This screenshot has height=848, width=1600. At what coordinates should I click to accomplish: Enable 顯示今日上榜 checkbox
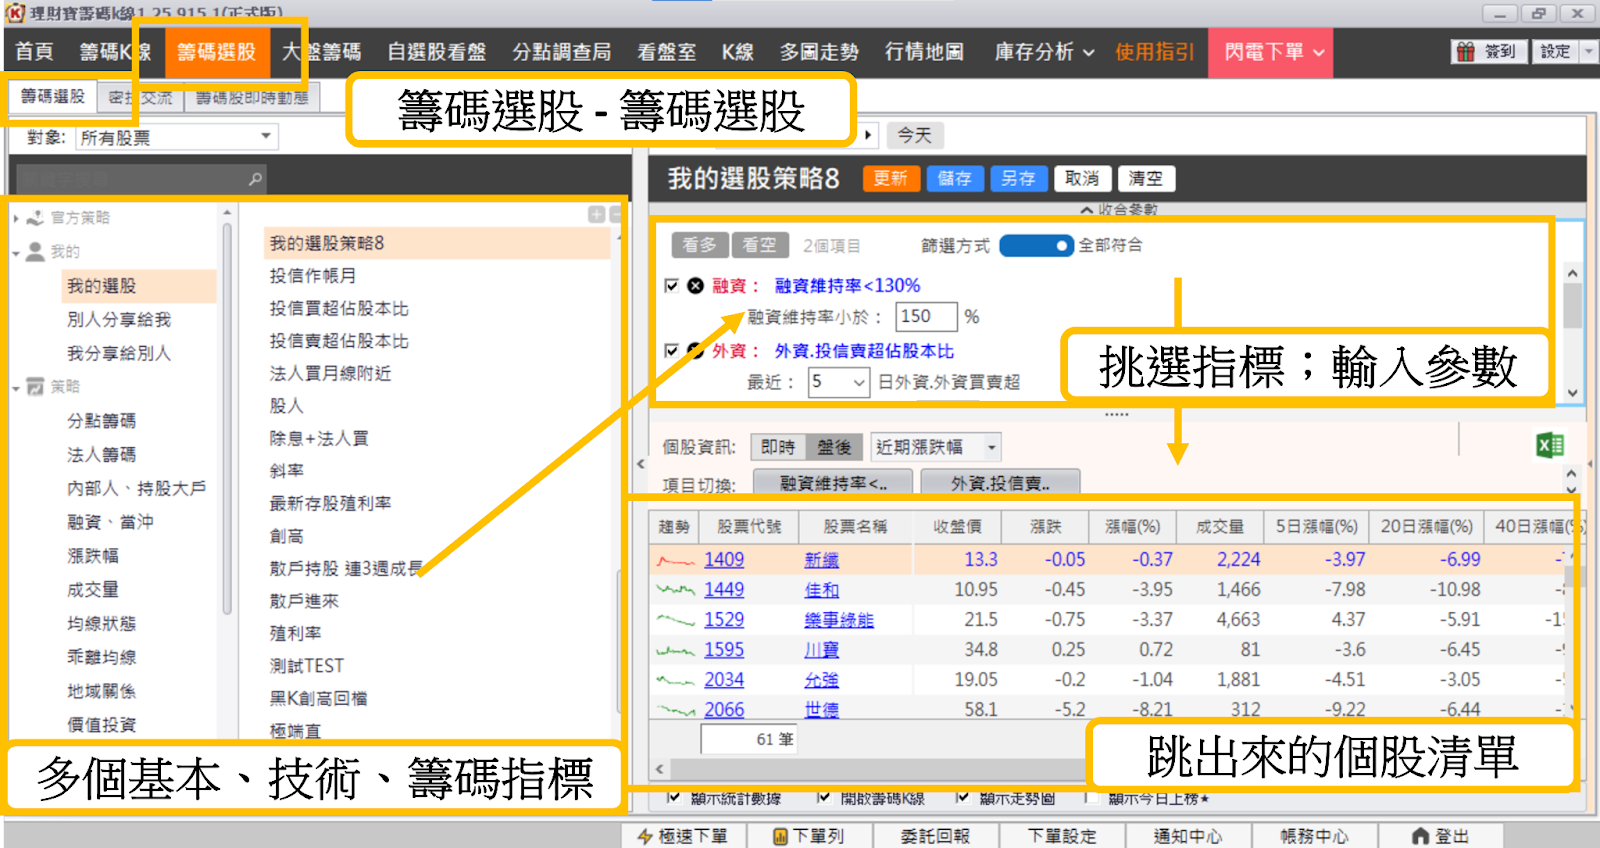(1092, 797)
